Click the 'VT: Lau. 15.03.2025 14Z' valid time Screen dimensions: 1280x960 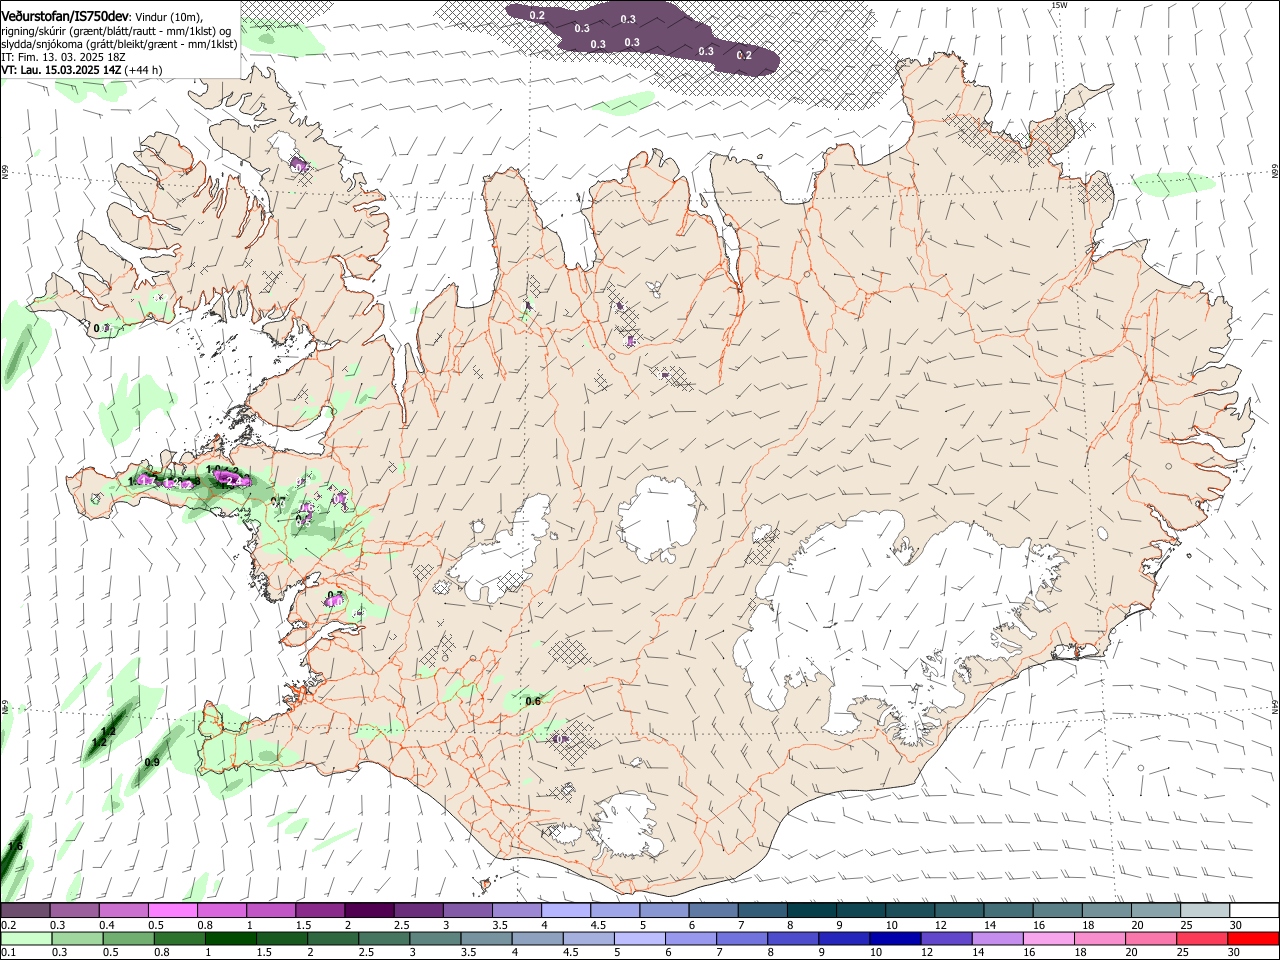[x=61, y=70]
